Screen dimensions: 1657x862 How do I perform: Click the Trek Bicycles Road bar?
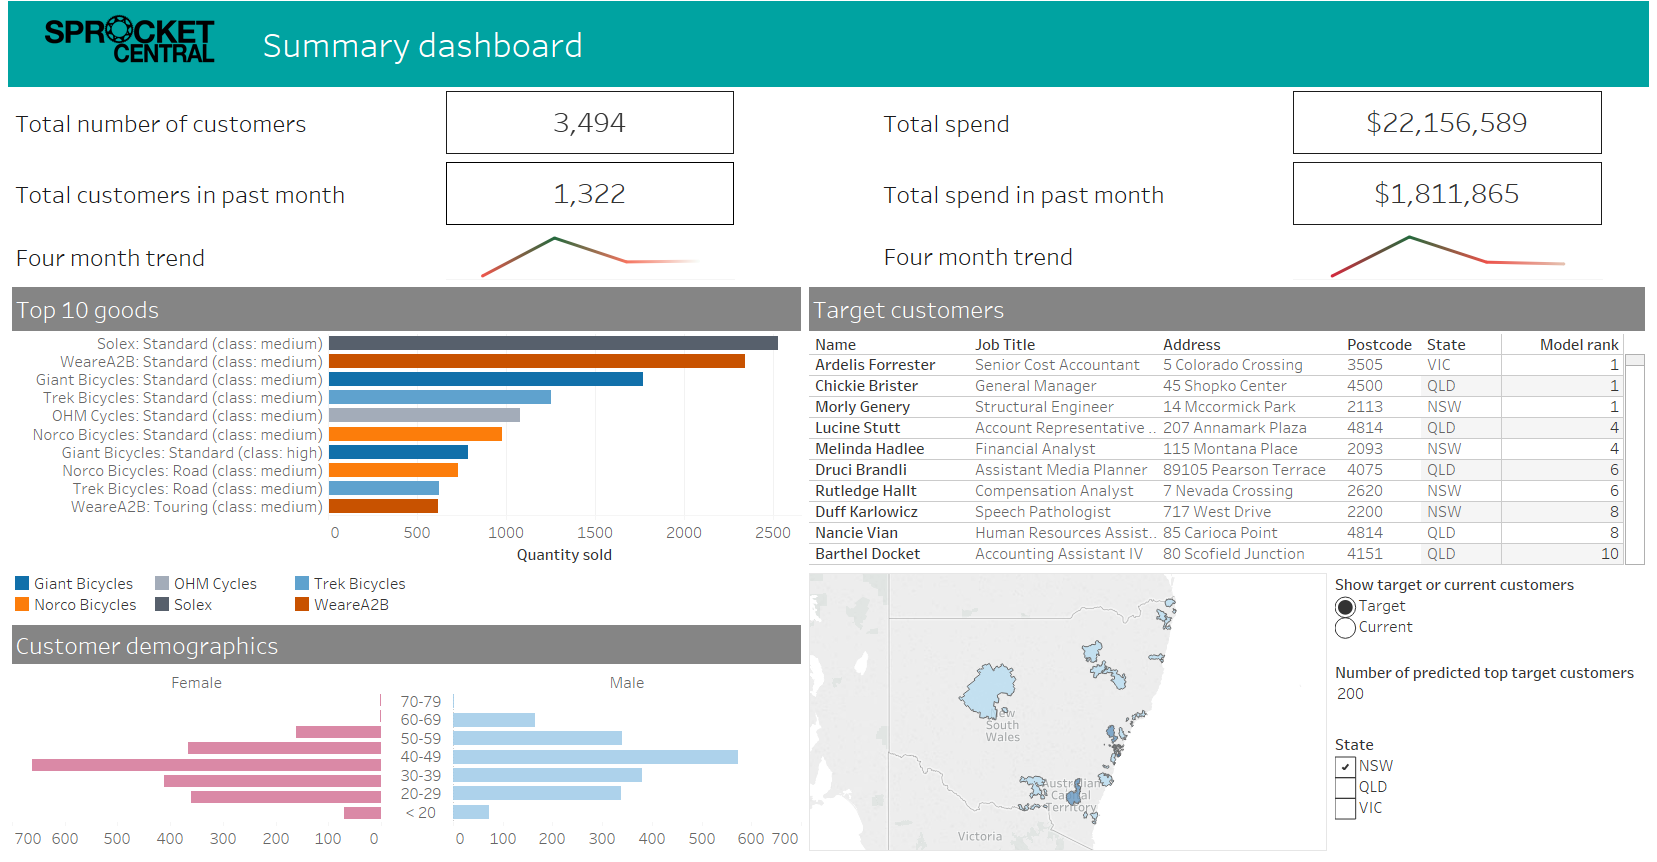tap(384, 488)
